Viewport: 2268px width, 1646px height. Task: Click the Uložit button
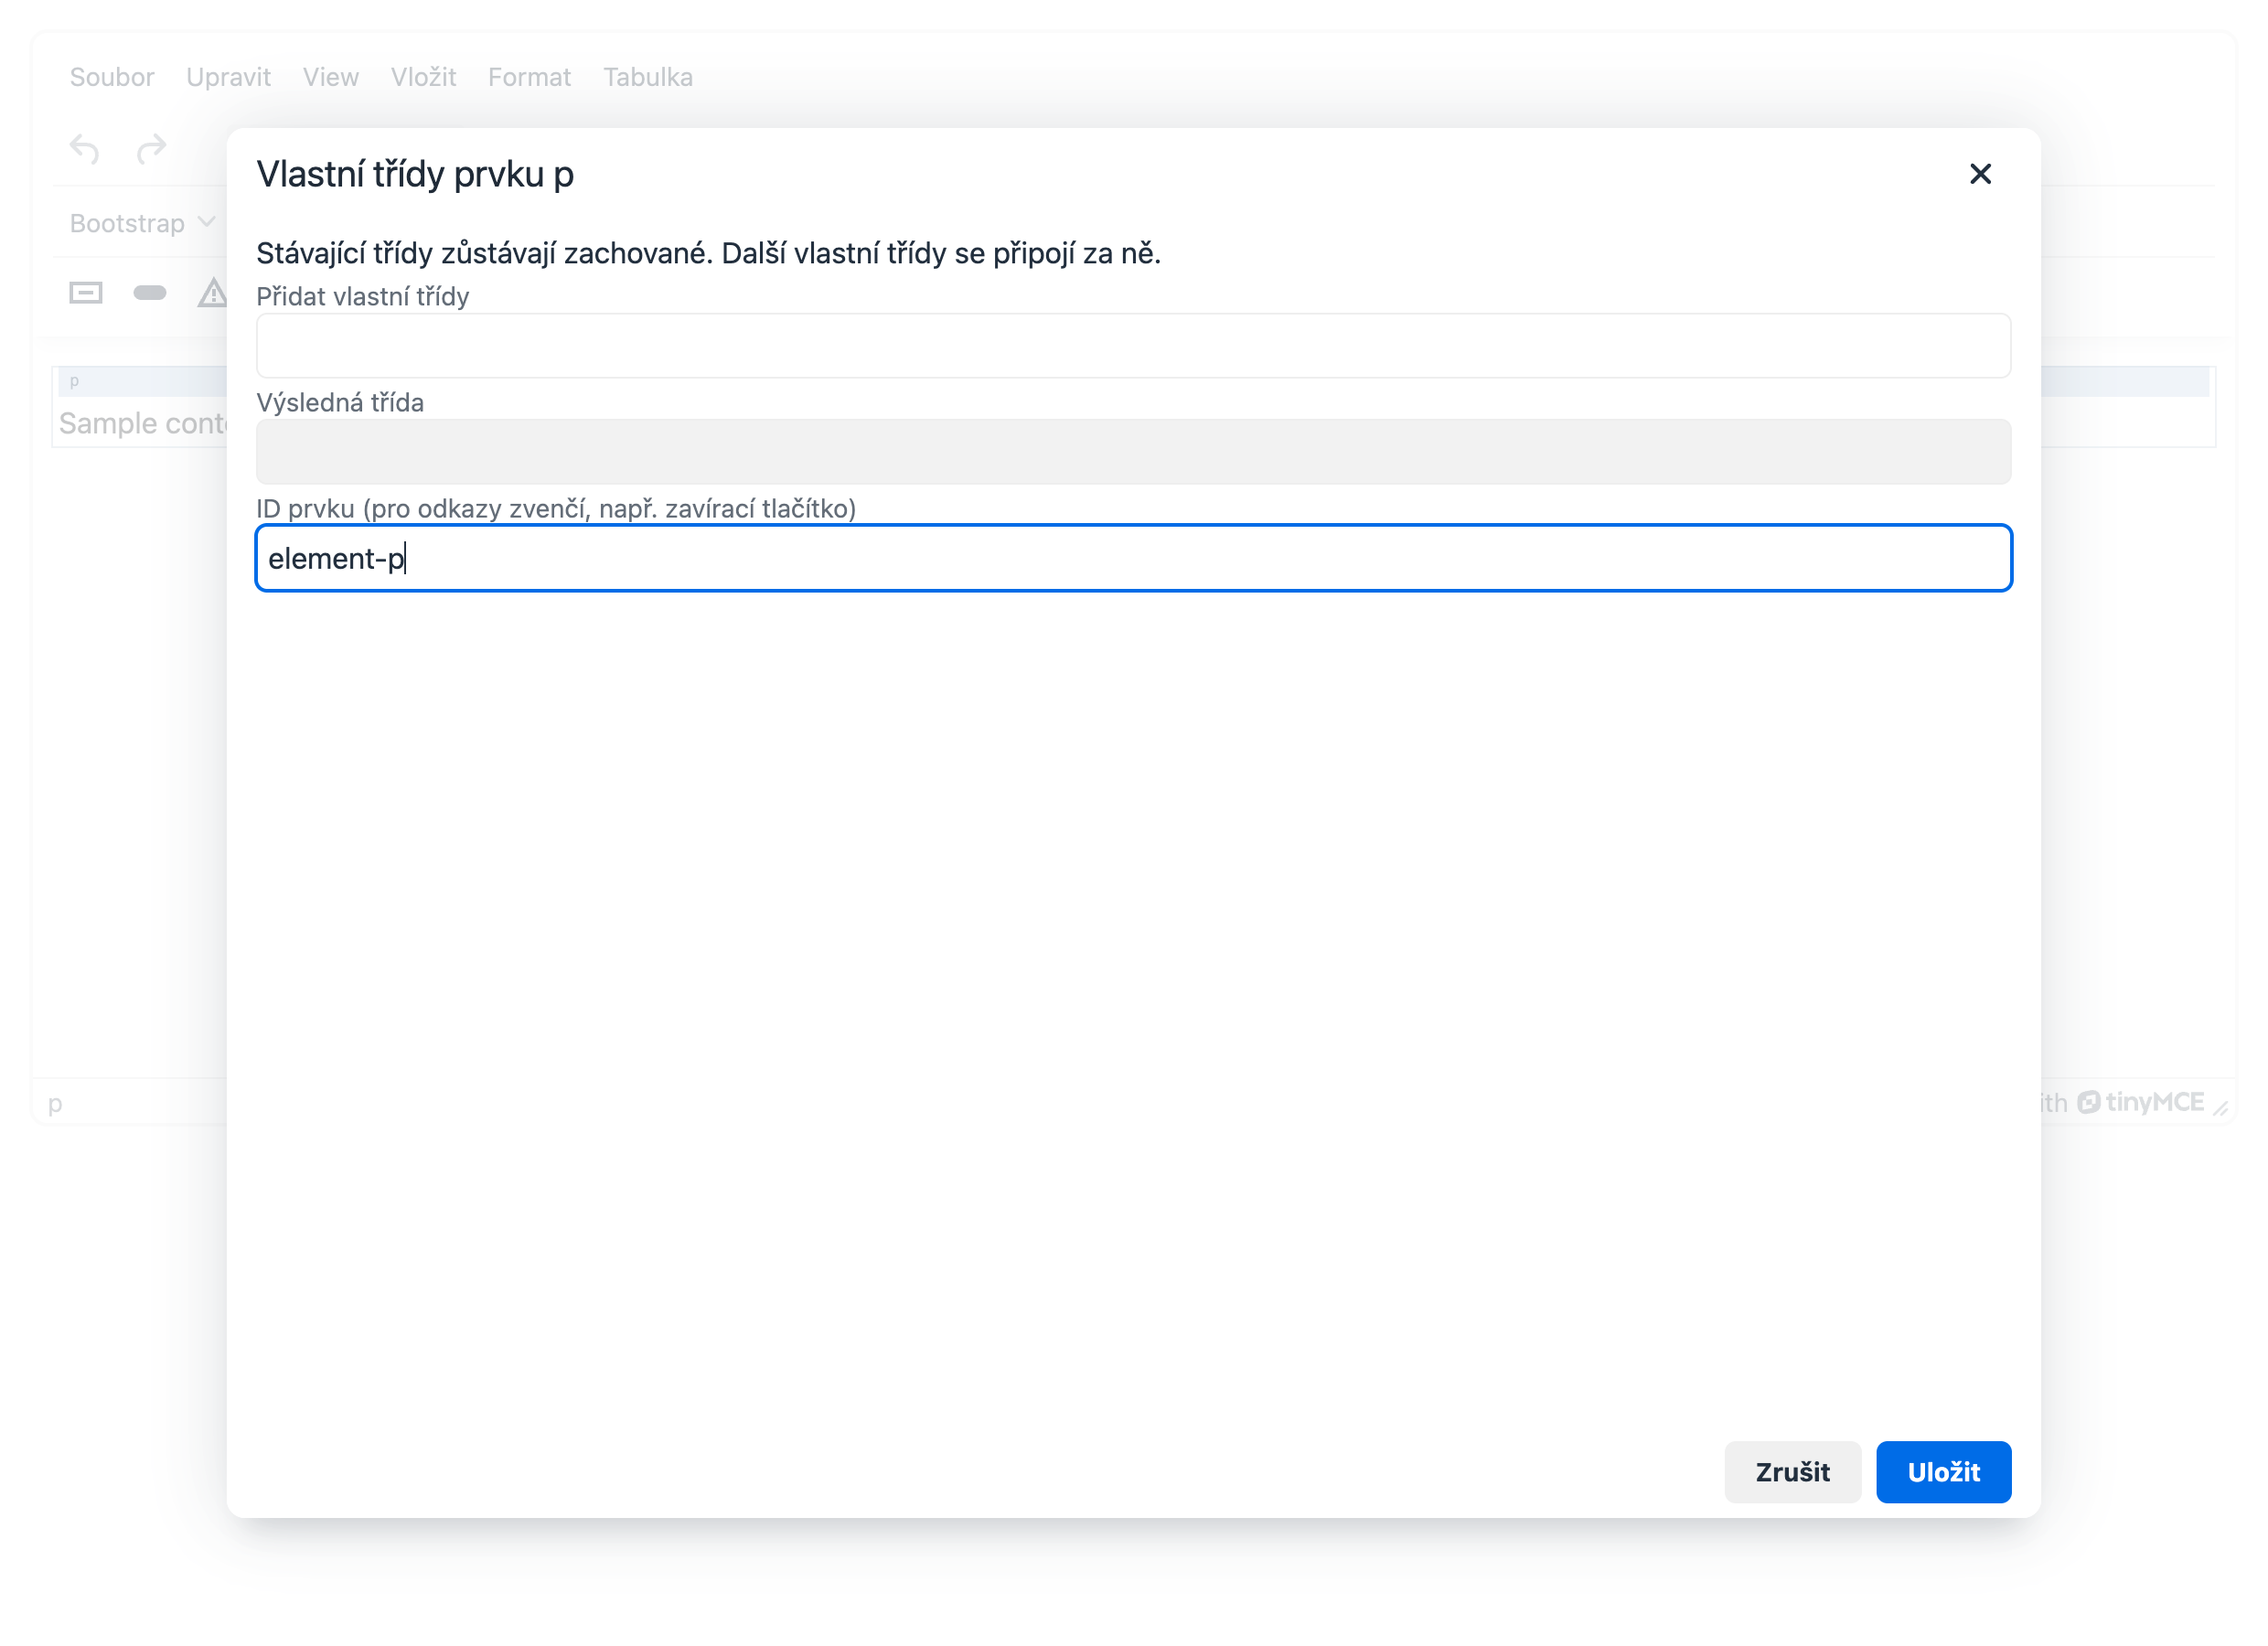click(x=1943, y=1472)
